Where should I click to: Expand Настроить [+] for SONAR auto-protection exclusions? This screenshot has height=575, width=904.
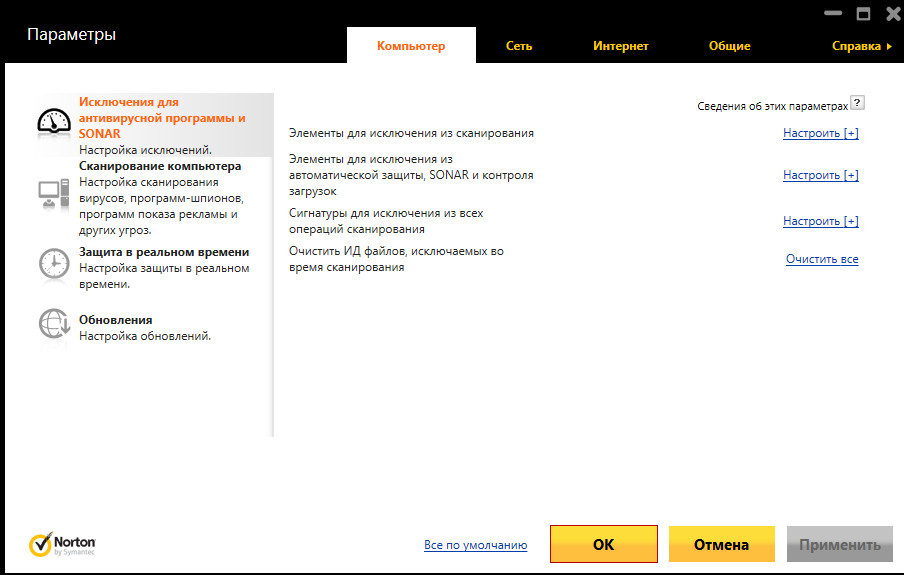click(x=820, y=175)
